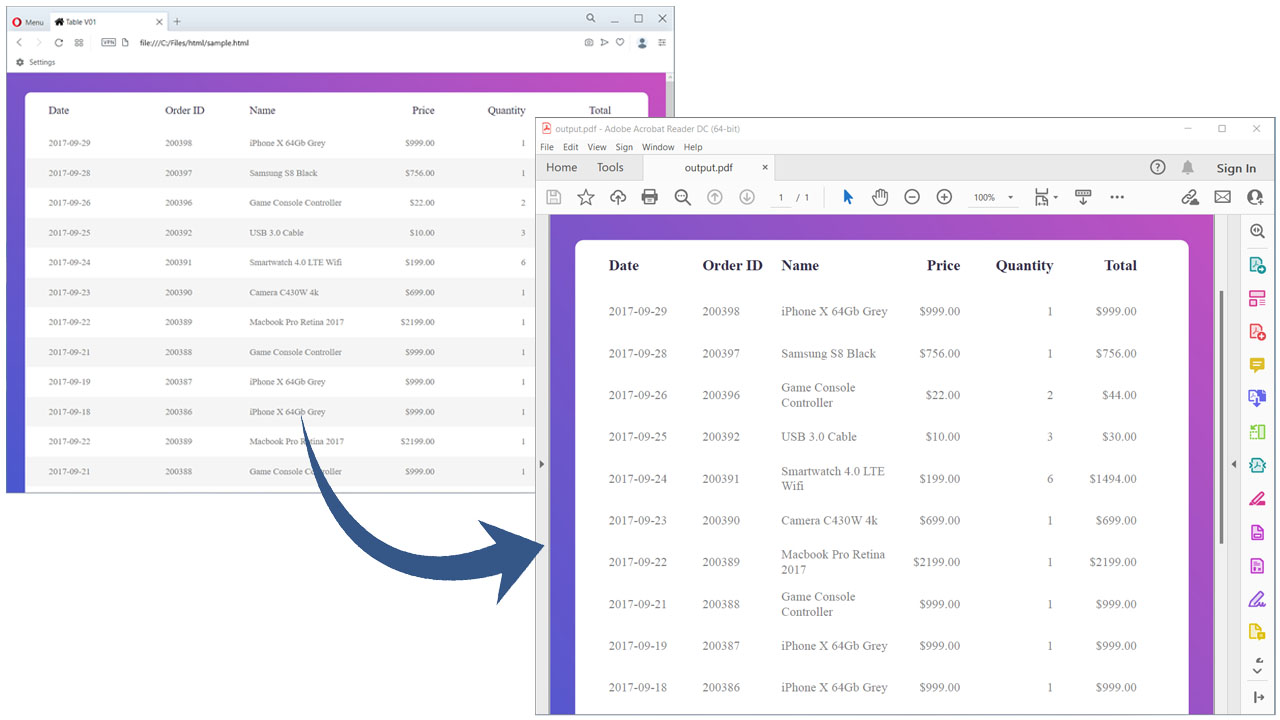
Task: Expand the left navigation pane arrow
Action: pyautogui.click(x=542, y=464)
